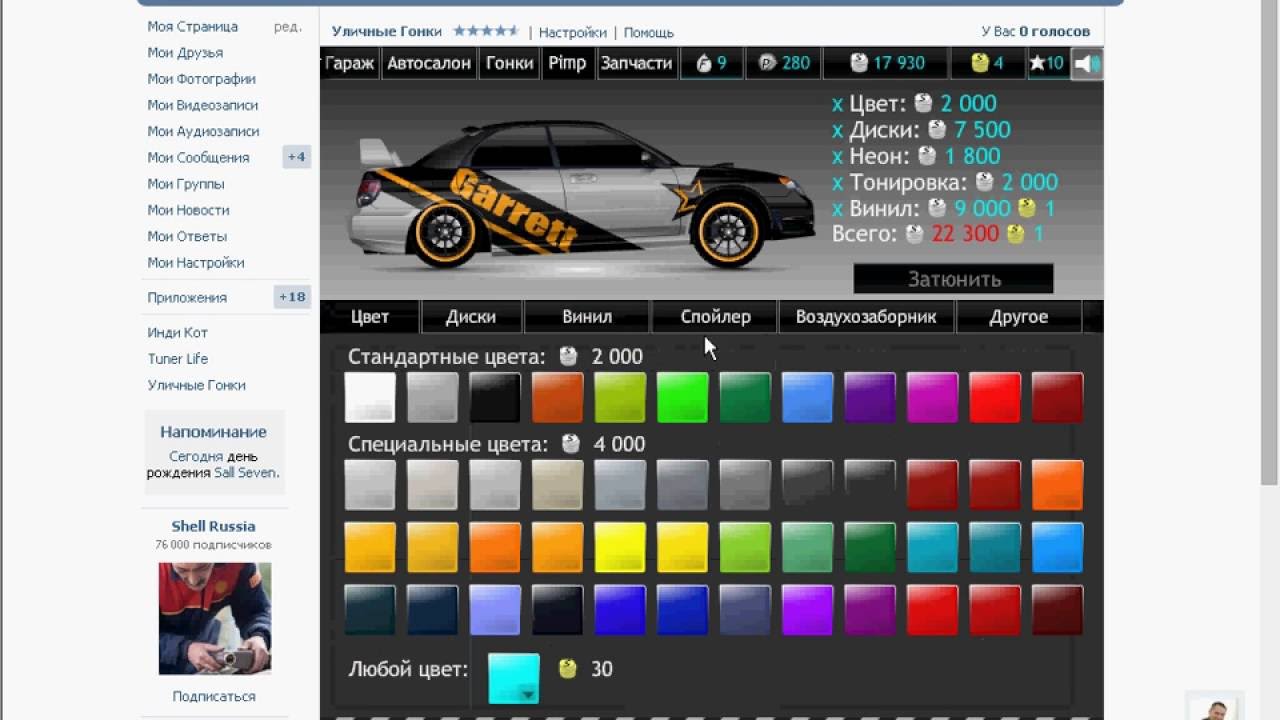Open Приложения in sidebar
The image size is (1280, 720).
tap(187, 298)
